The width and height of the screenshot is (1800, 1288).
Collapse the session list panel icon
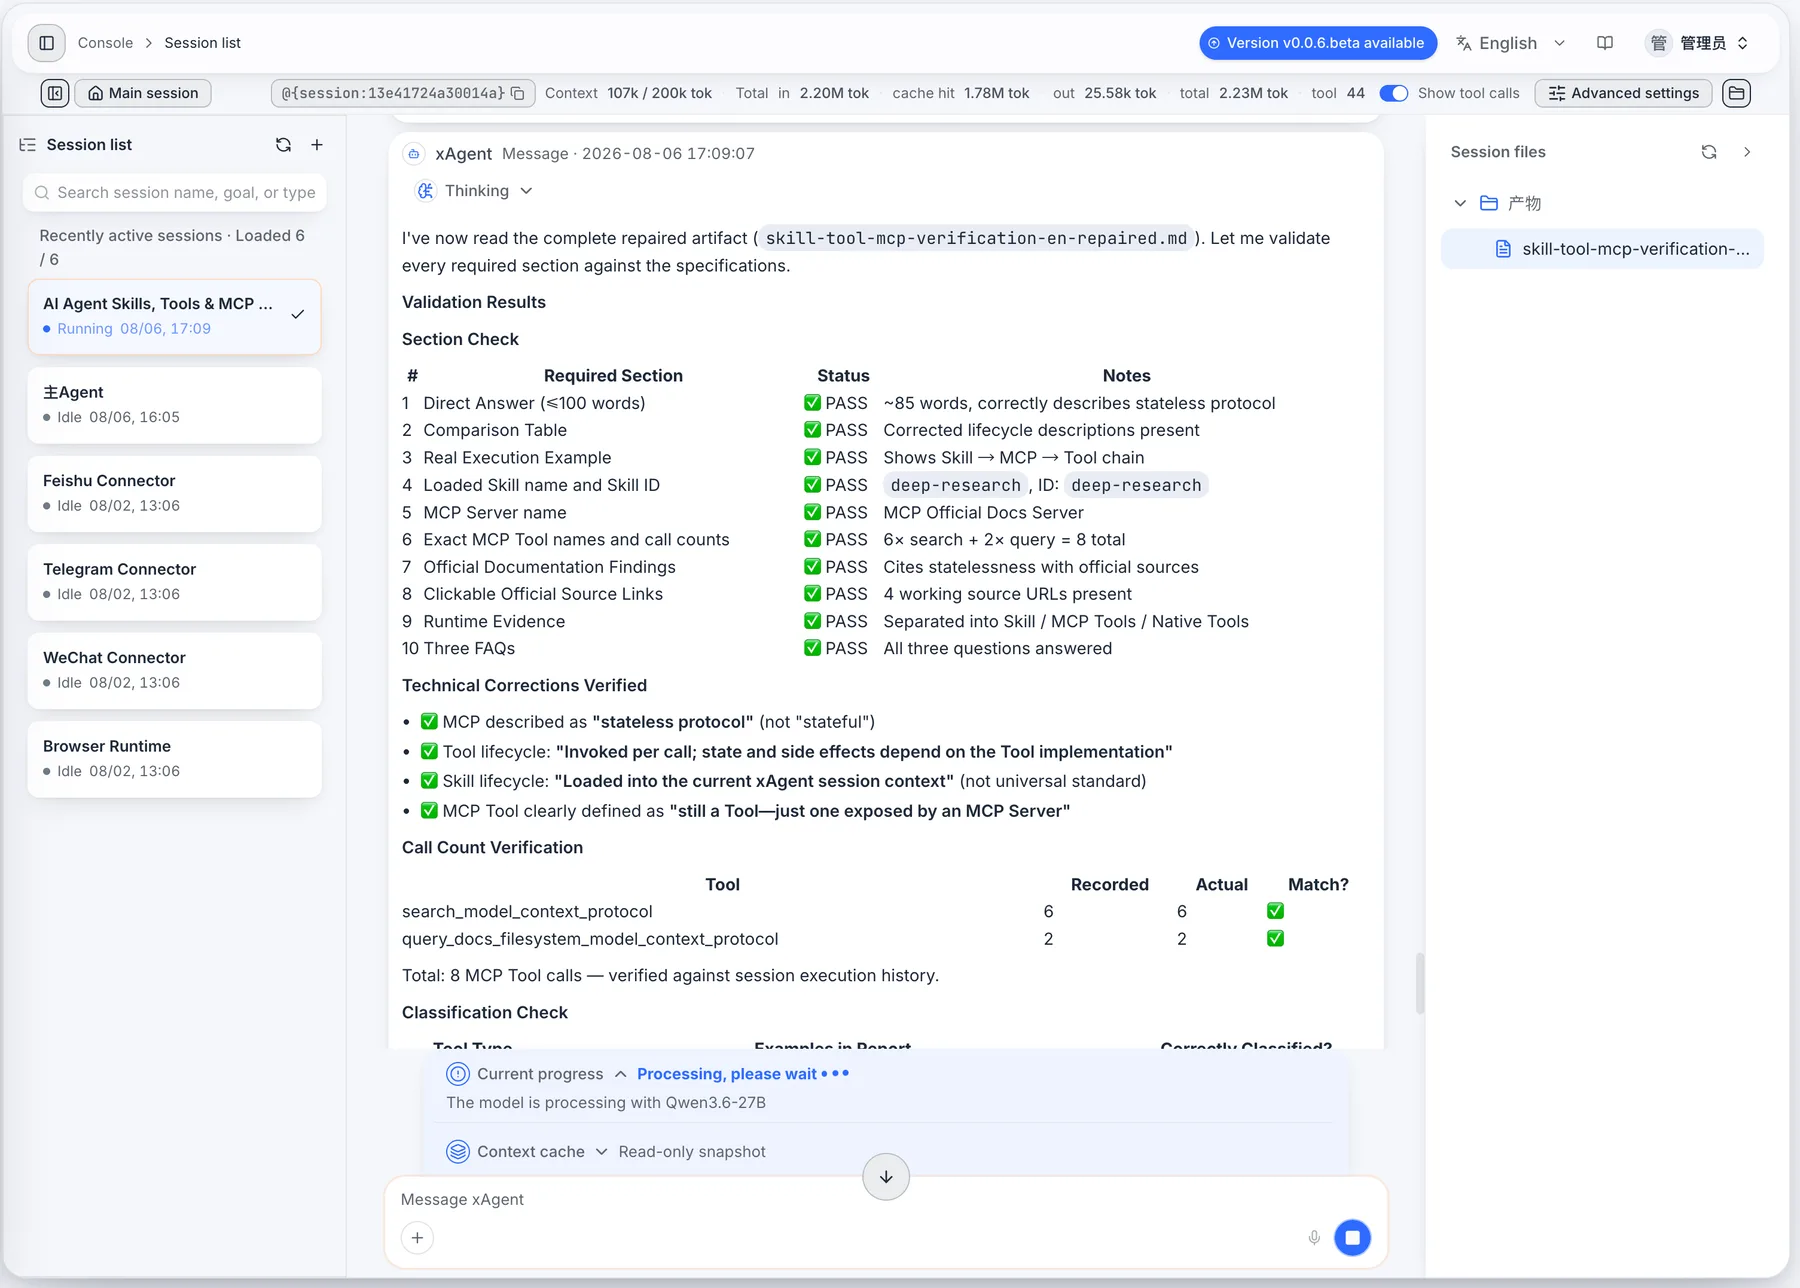55,93
